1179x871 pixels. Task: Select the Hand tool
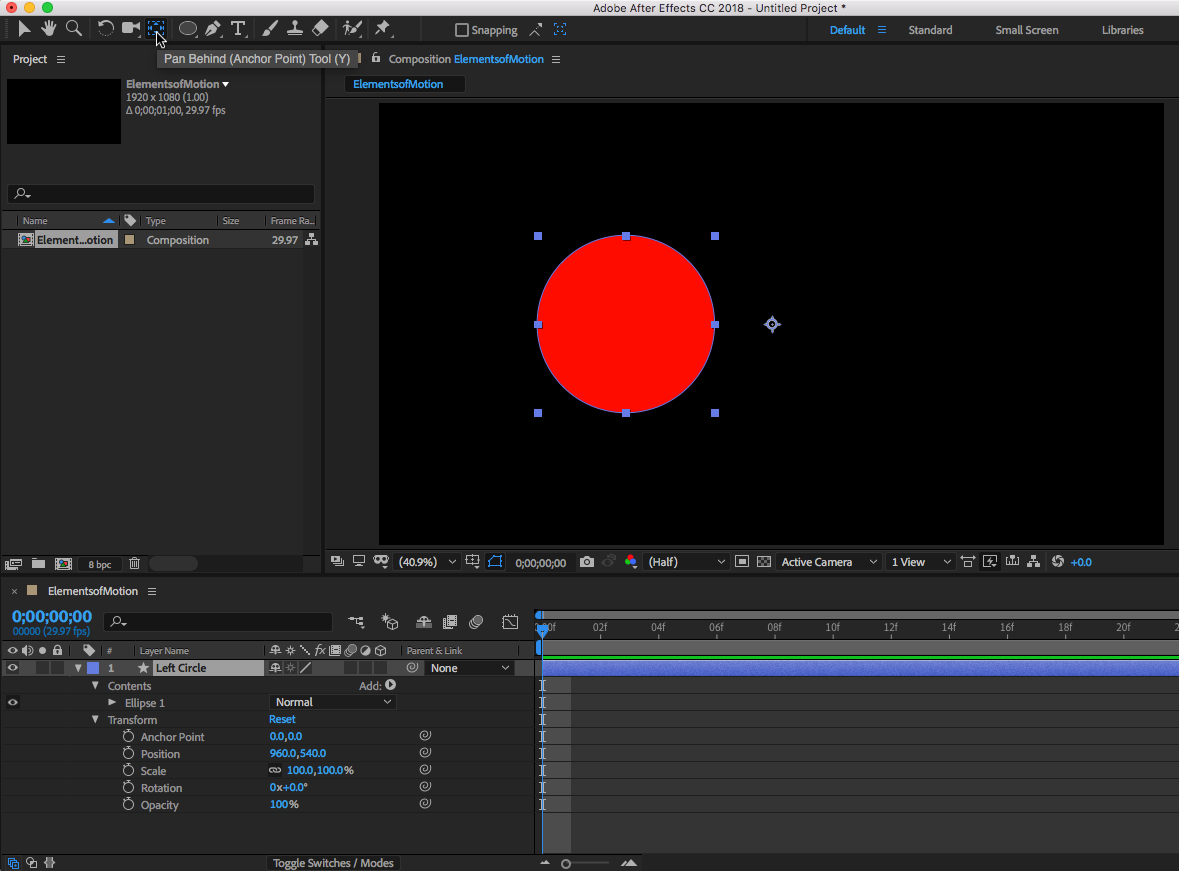(48, 29)
